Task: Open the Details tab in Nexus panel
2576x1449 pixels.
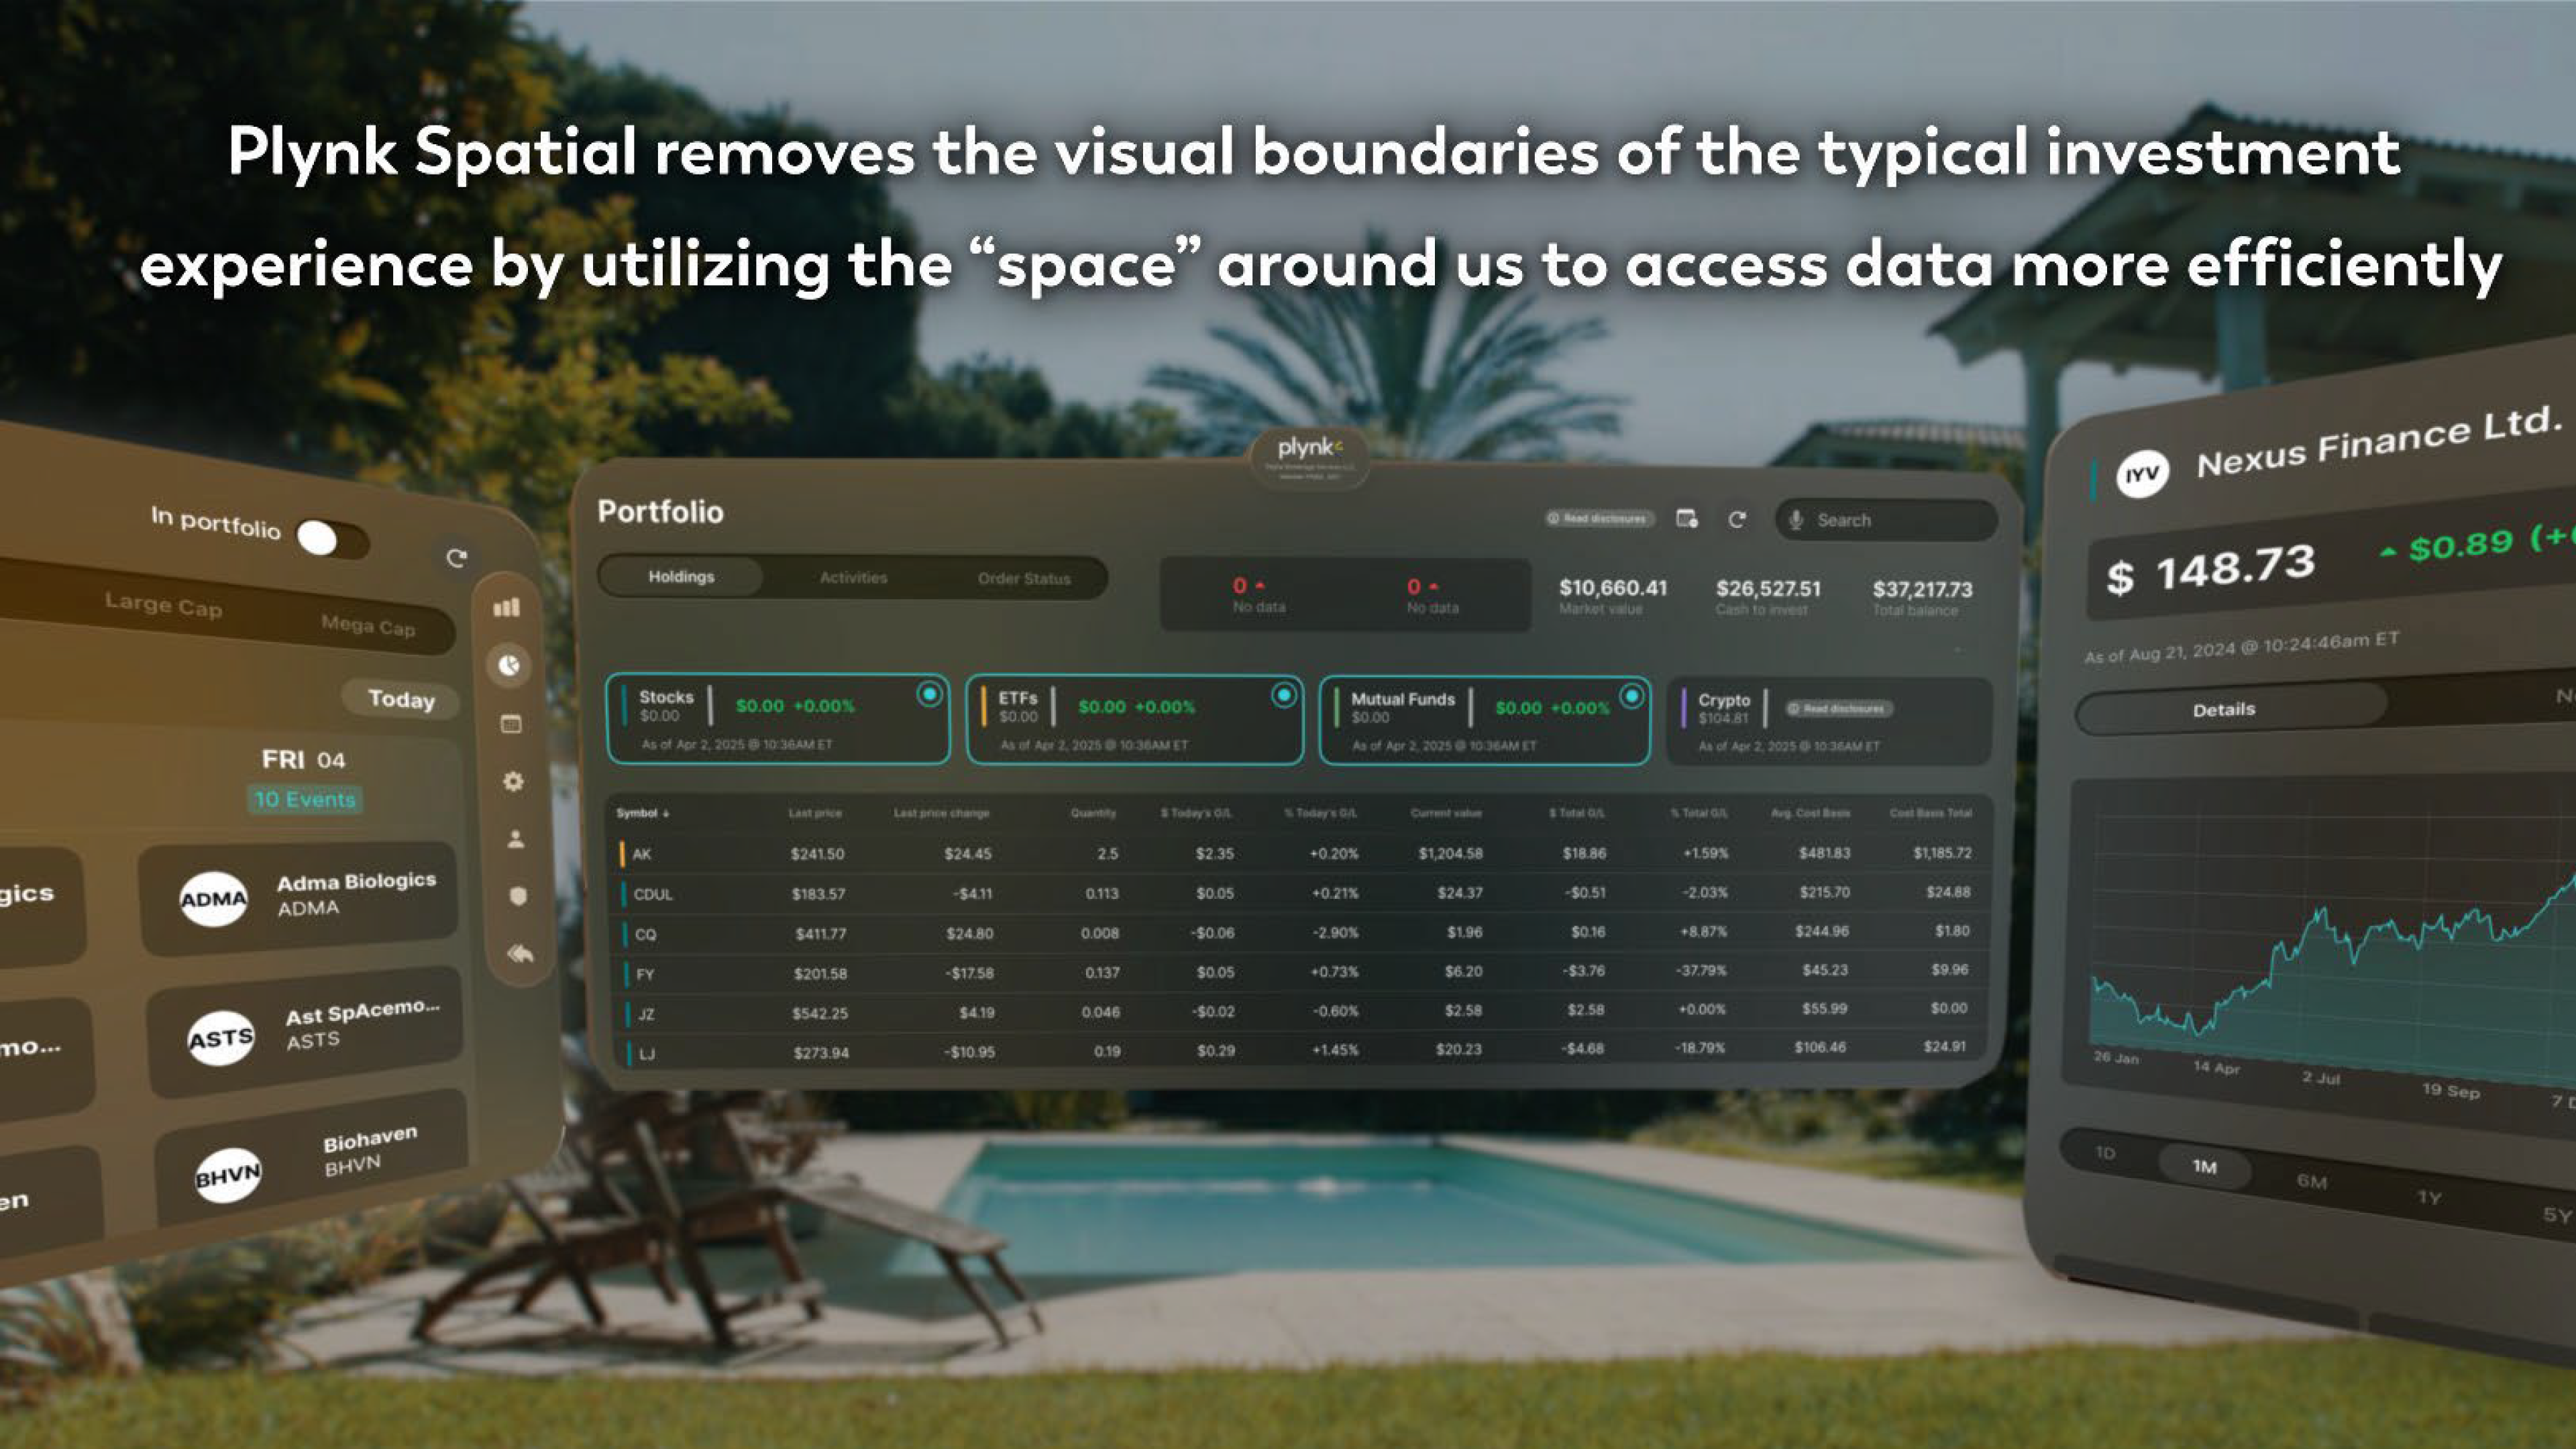Action: [x=2225, y=710]
